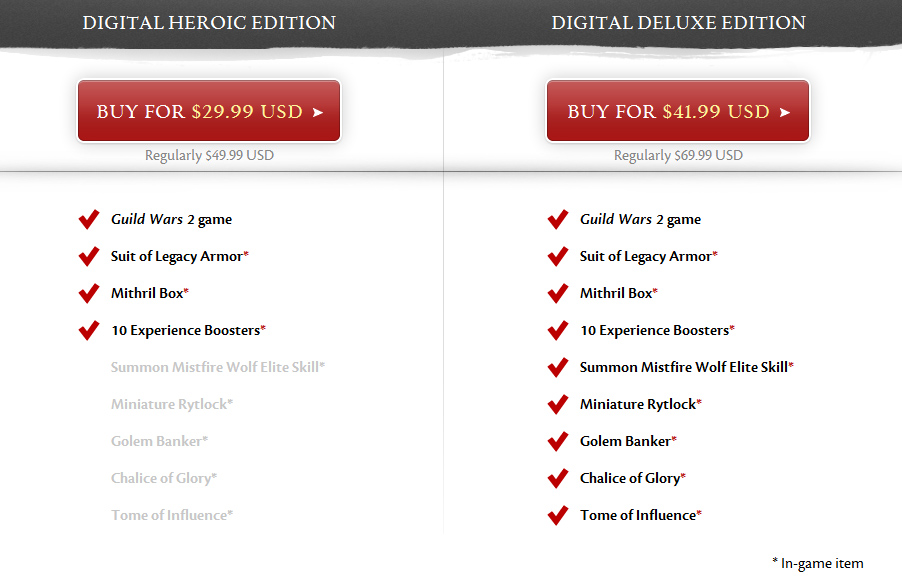
Task: Click the Digital Deluxe Edition heading
Action: pyautogui.click(x=678, y=23)
